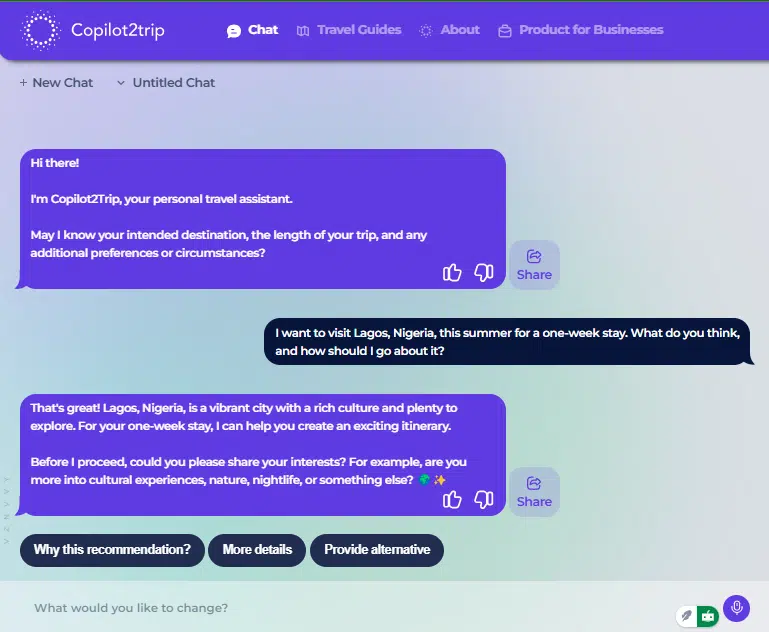Click 'Why this recommendation?' suggestion
769x632 pixels.
coord(112,550)
